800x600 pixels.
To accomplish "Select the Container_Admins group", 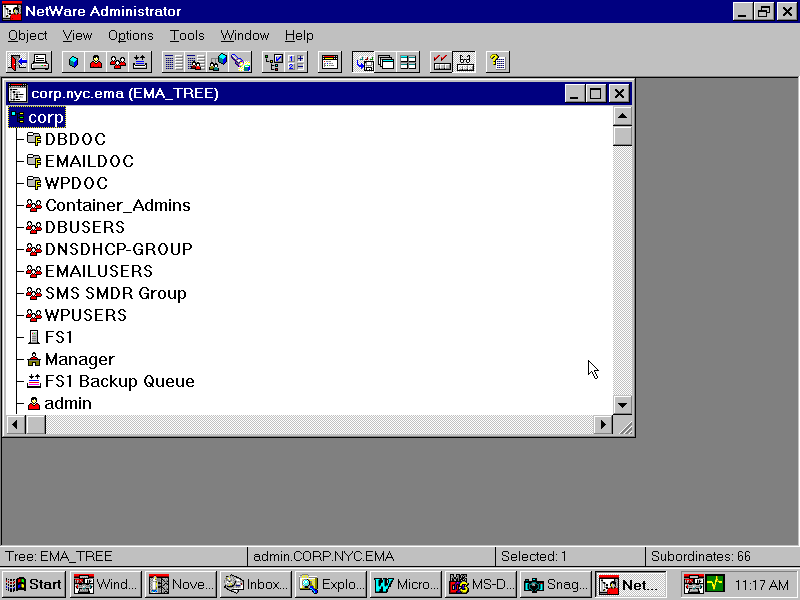I will [x=117, y=205].
